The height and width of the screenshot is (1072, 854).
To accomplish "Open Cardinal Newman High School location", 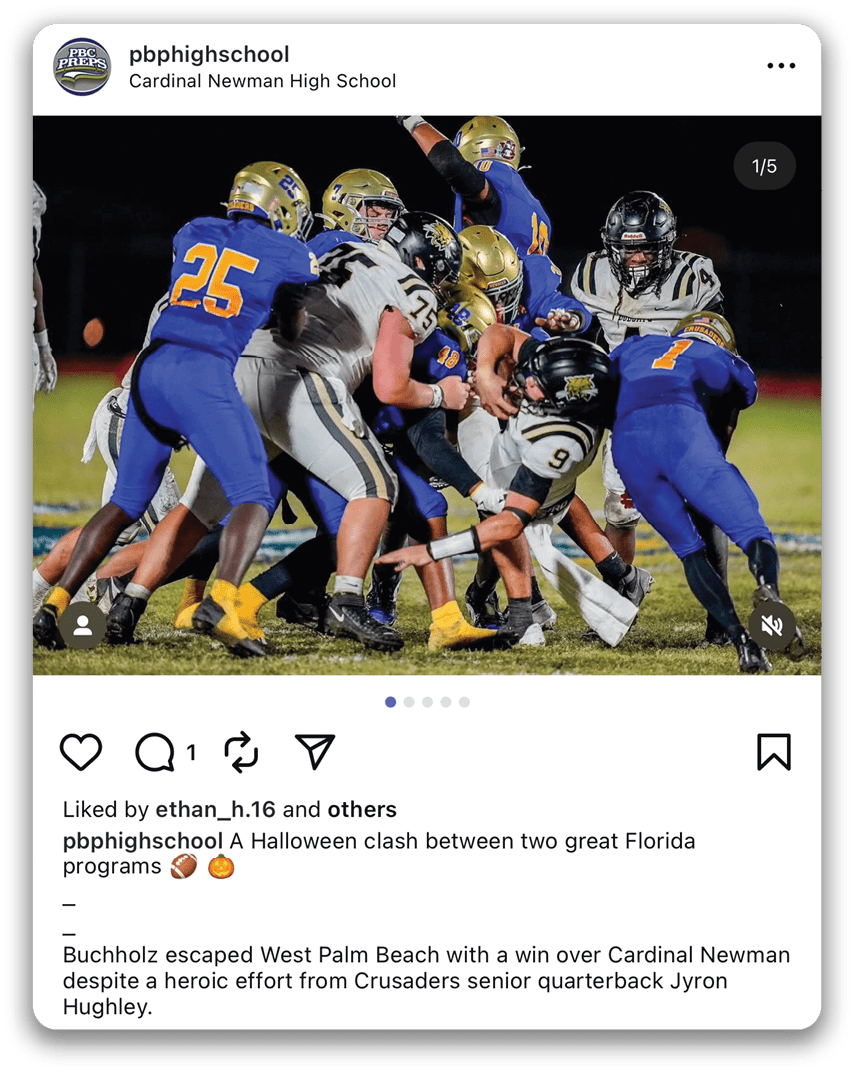I will click(263, 81).
